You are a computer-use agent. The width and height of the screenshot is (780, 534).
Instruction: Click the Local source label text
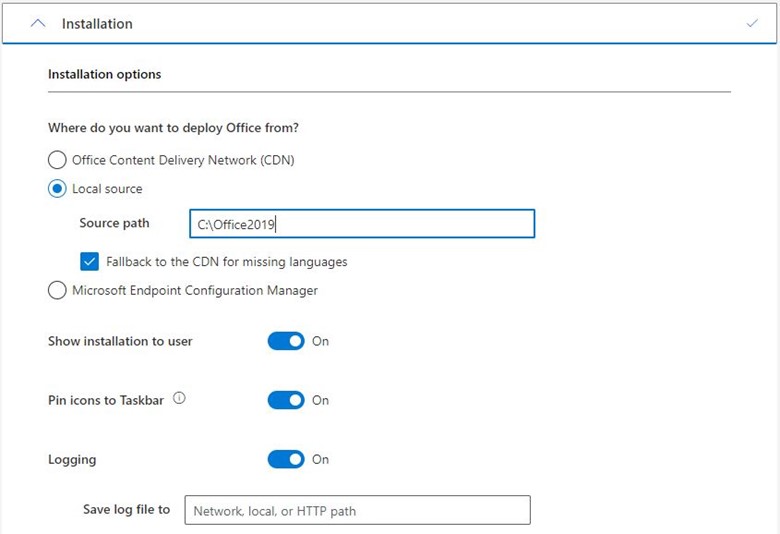[x=107, y=189]
